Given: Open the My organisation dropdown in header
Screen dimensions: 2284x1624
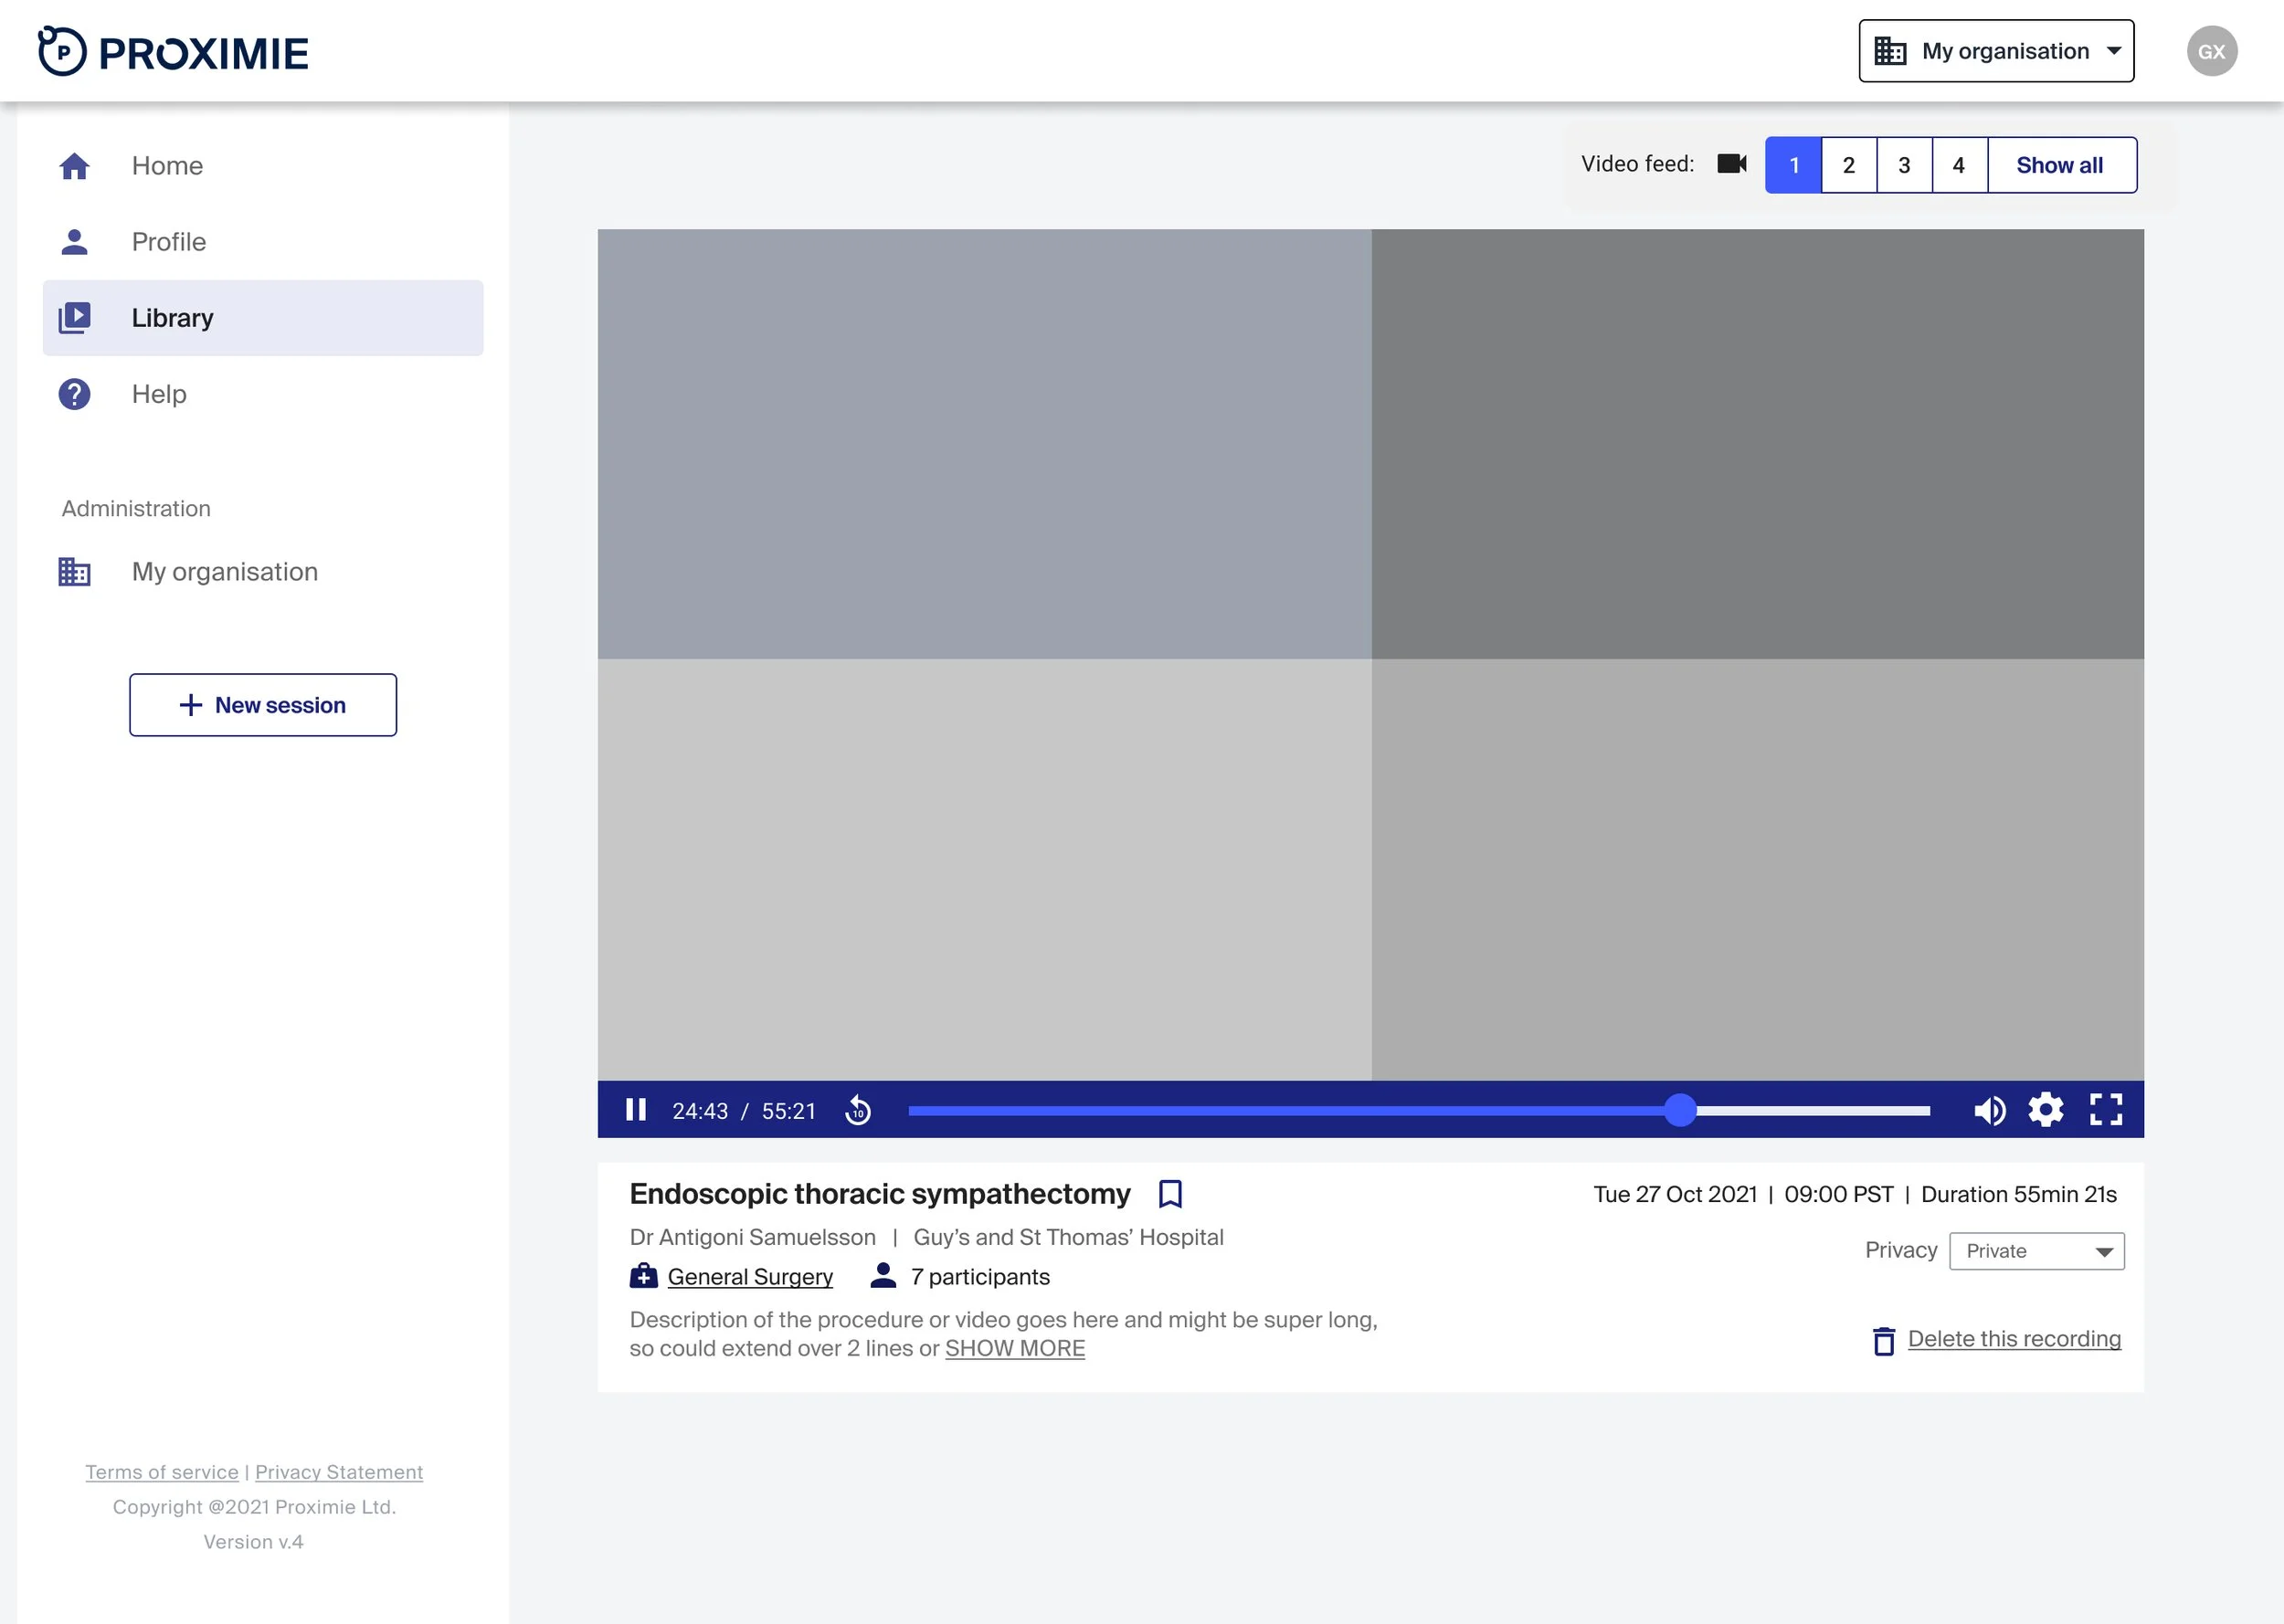Looking at the screenshot, I should click(x=1996, y=51).
